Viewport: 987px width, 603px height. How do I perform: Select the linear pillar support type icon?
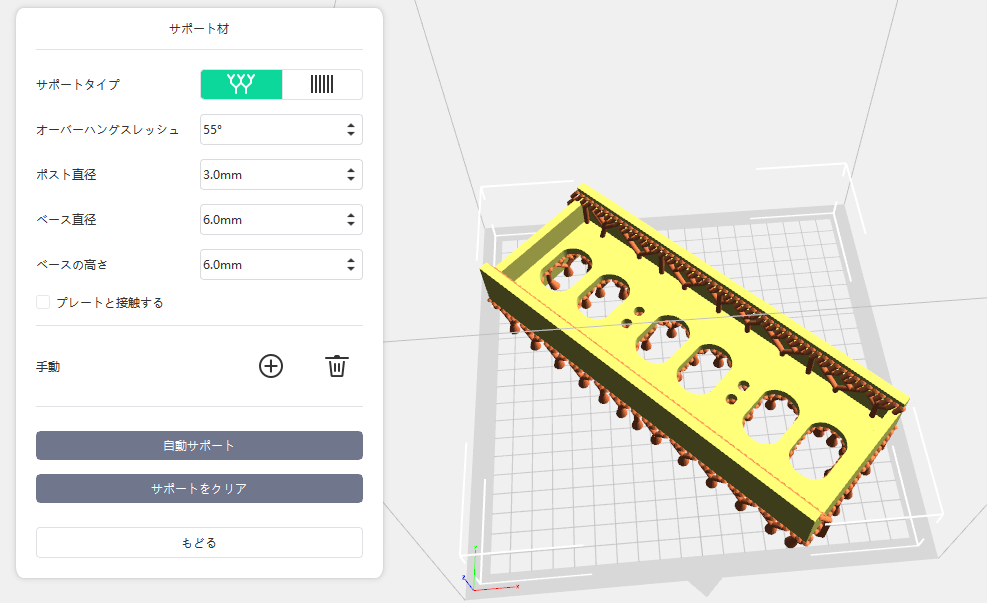pos(322,84)
